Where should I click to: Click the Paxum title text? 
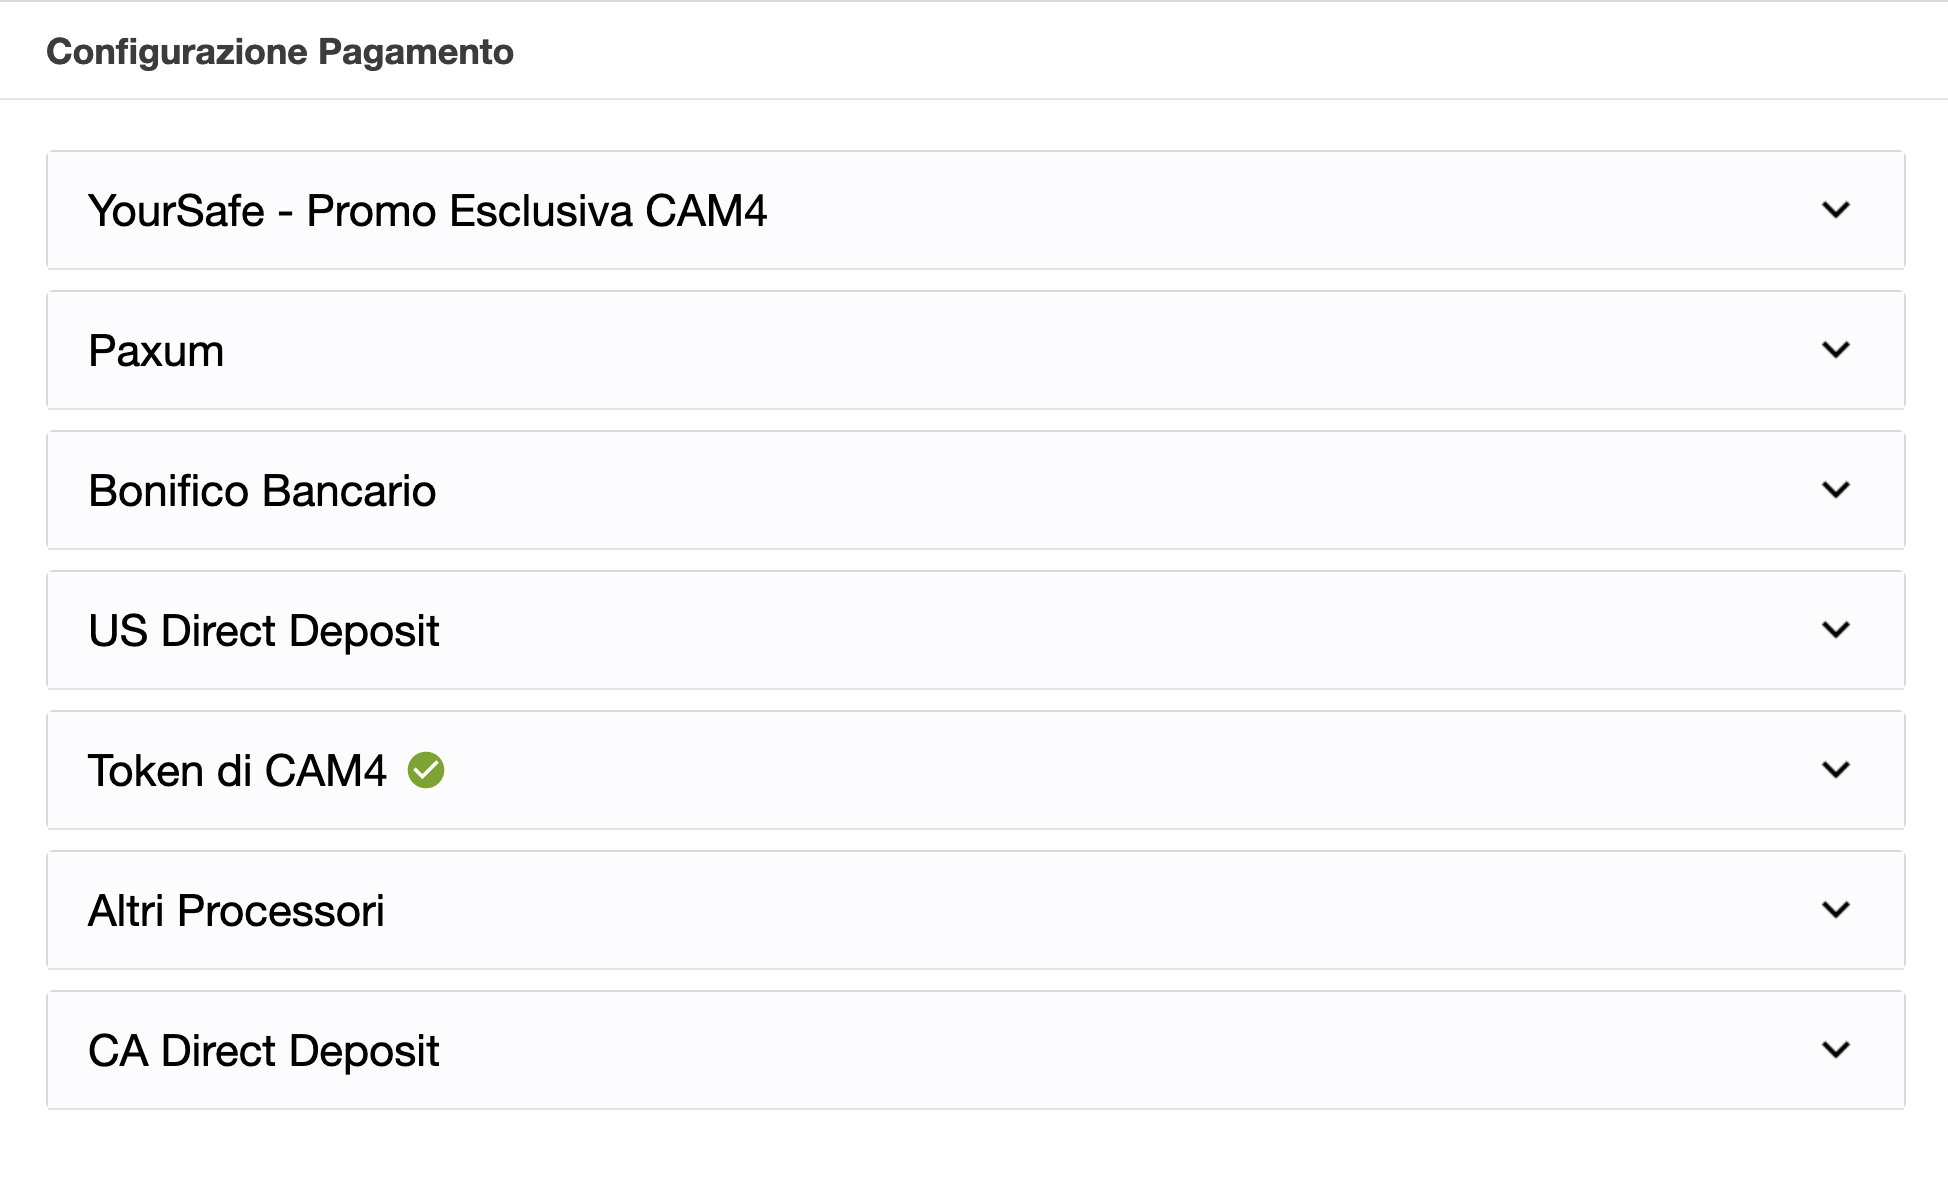pyautogui.click(x=156, y=351)
